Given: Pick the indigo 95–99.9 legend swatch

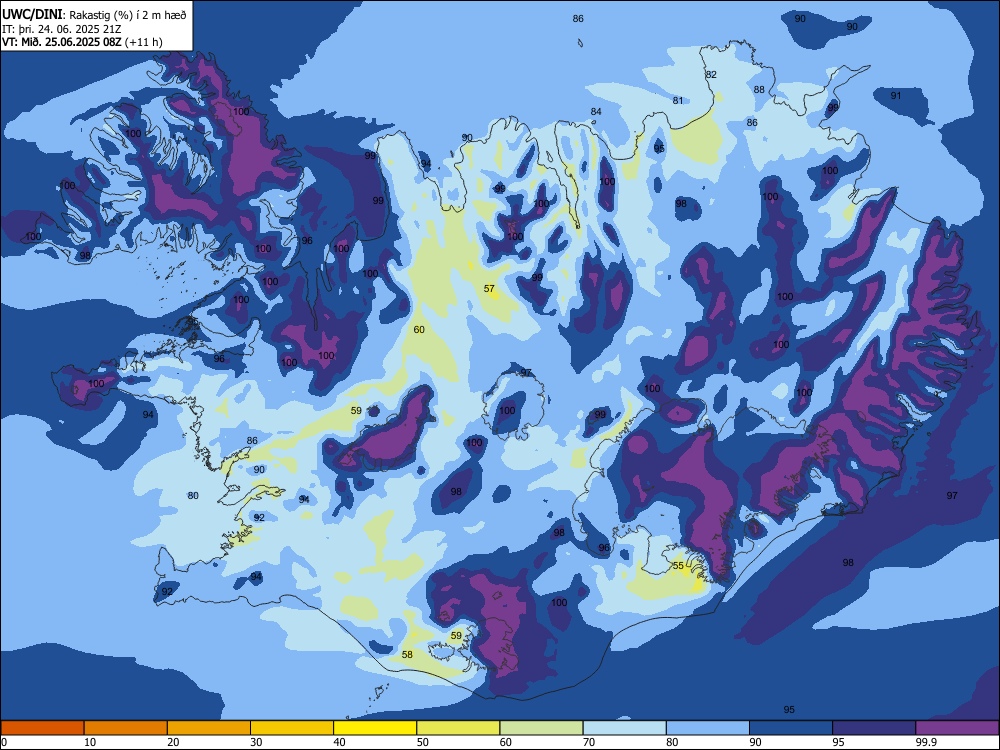Looking at the screenshot, I should pyautogui.click(x=874, y=728).
